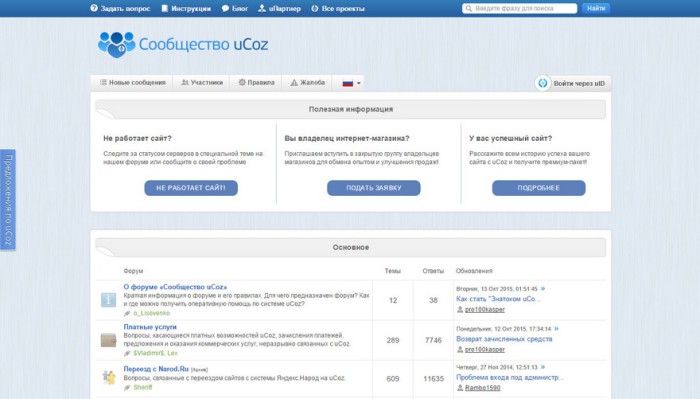Viewport: 700px width, 399px height.
Task: Click the magnifier icon in the search box
Action: click(468, 8)
